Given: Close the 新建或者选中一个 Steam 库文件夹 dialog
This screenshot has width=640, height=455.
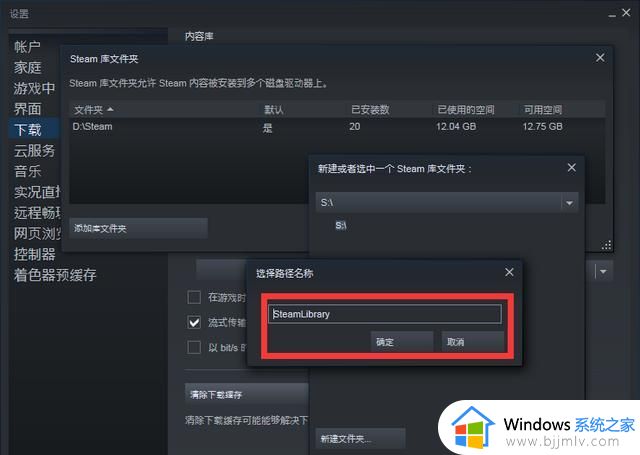Looking at the screenshot, I should [571, 168].
